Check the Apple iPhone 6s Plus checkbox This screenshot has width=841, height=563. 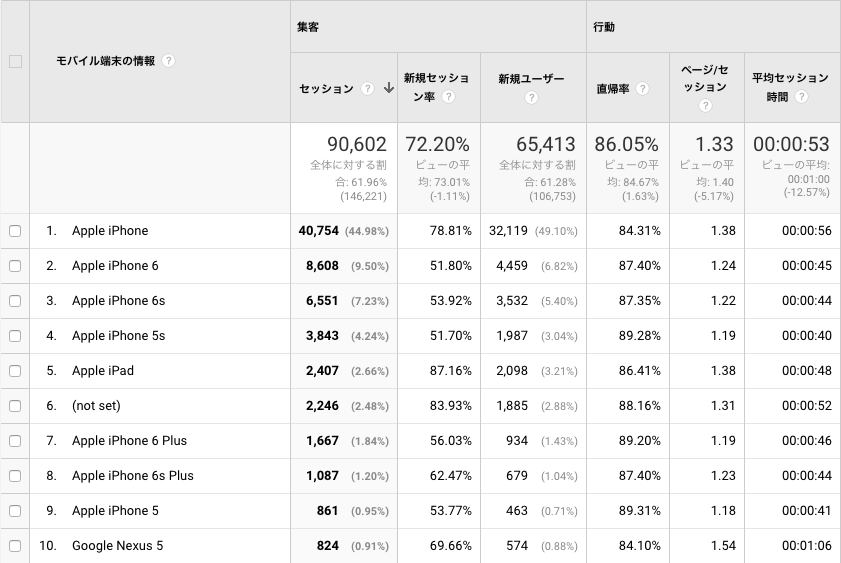[x=15, y=476]
